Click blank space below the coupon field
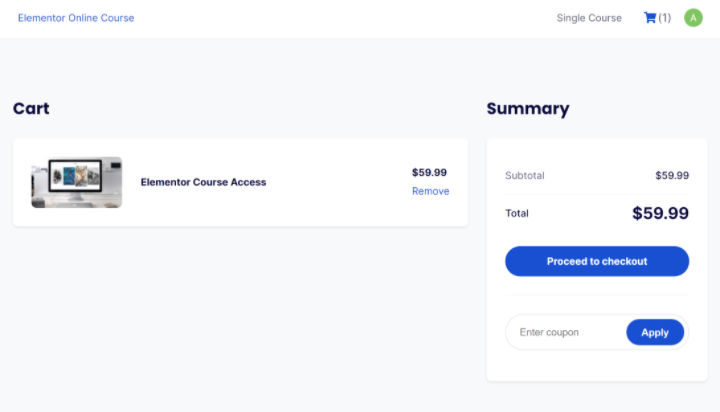Screen dimensions: 720x412 596,365
